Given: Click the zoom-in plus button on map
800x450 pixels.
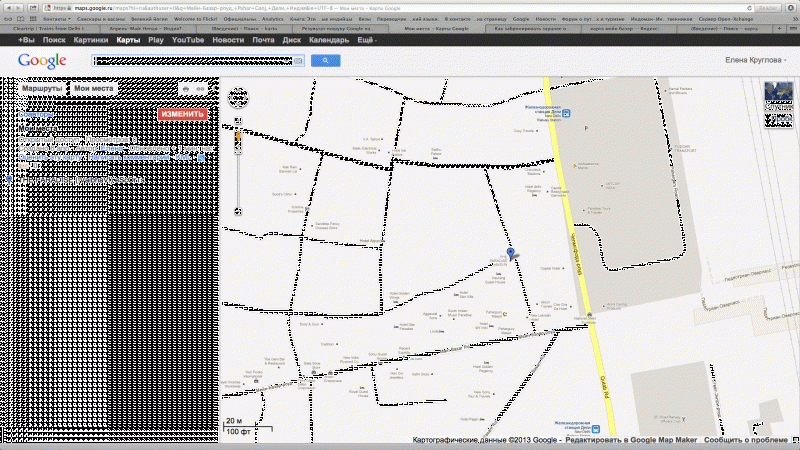Looking at the screenshot, I should point(238,121).
